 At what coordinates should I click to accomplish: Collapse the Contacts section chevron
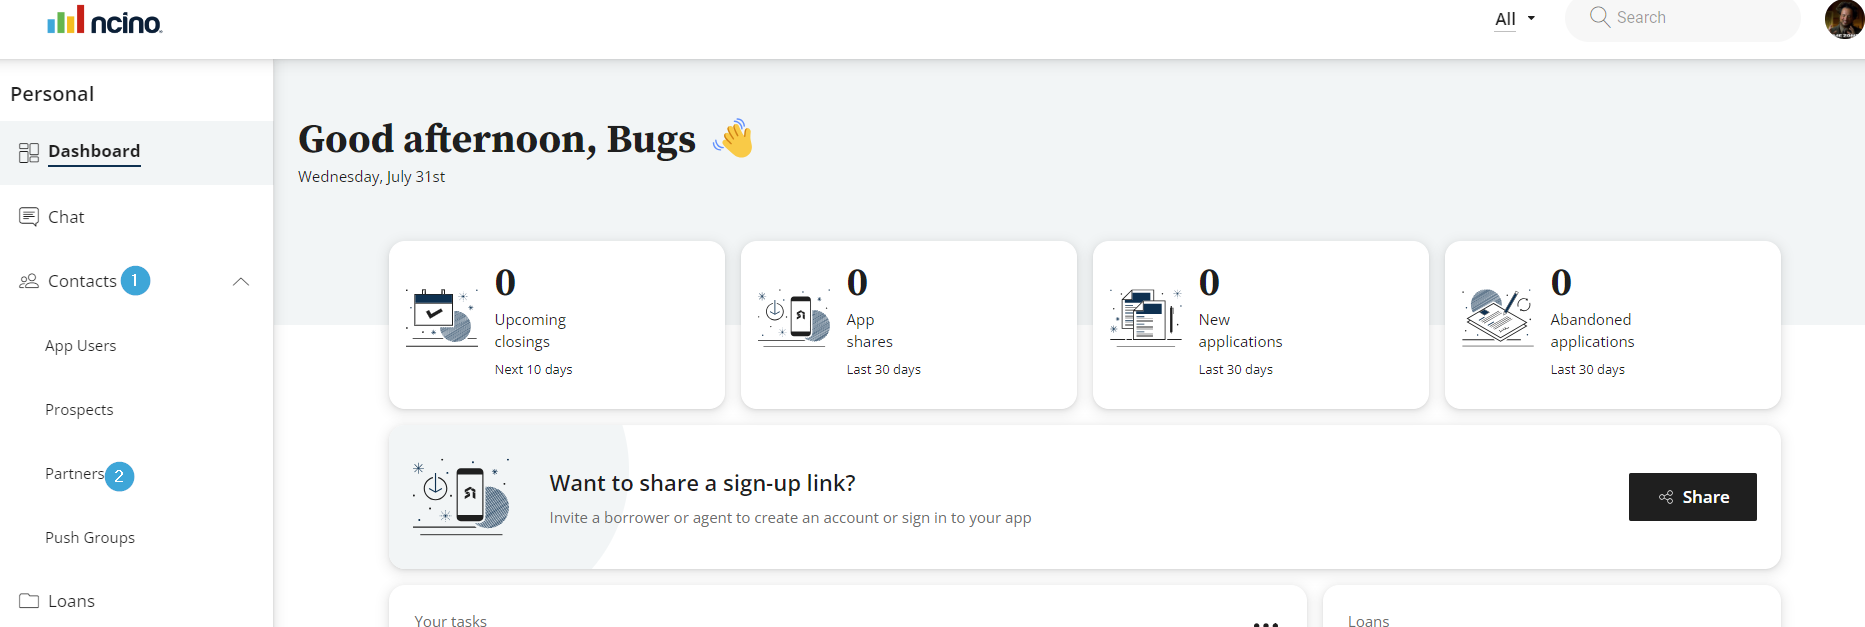click(x=241, y=281)
